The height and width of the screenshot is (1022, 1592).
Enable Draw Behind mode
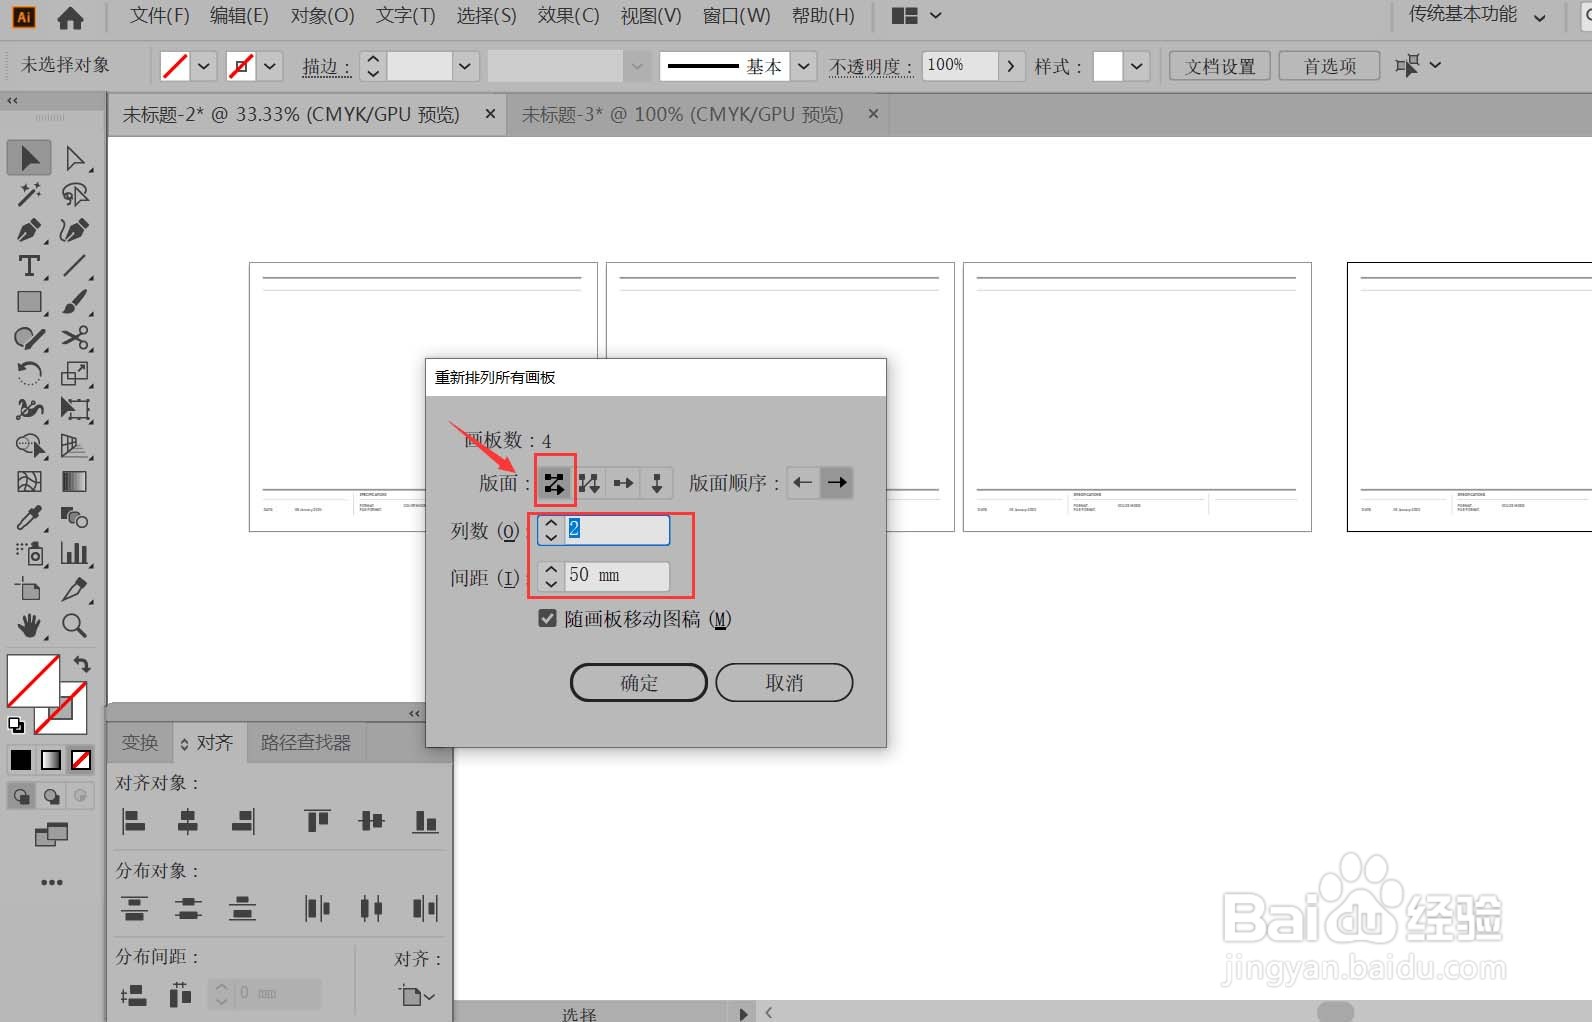(51, 796)
